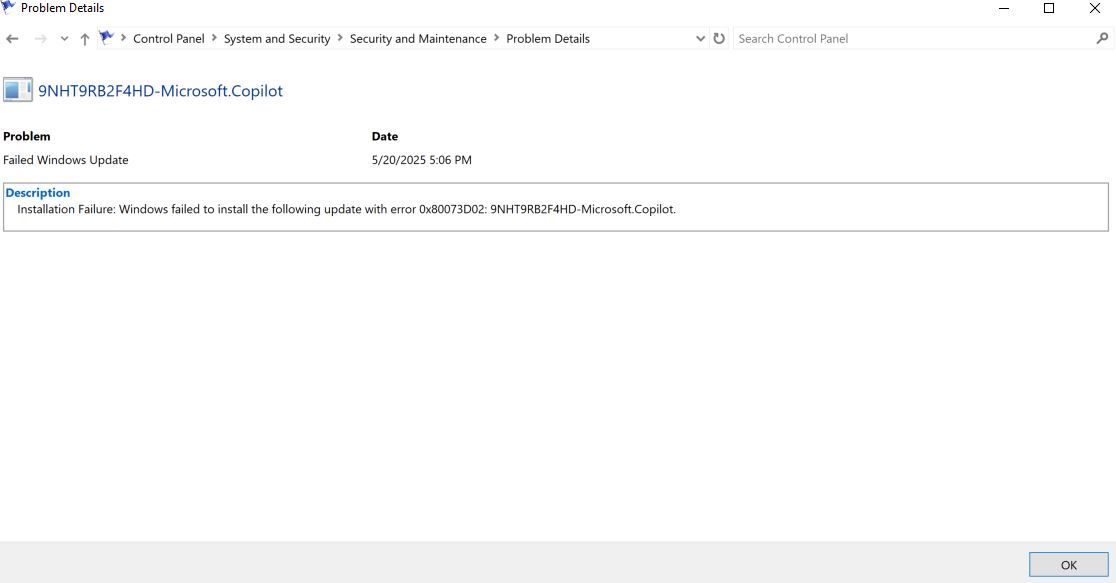Select the Problem Details breadcrumb
Image resolution: width=1116 pixels, height=583 pixels.
[x=547, y=39]
